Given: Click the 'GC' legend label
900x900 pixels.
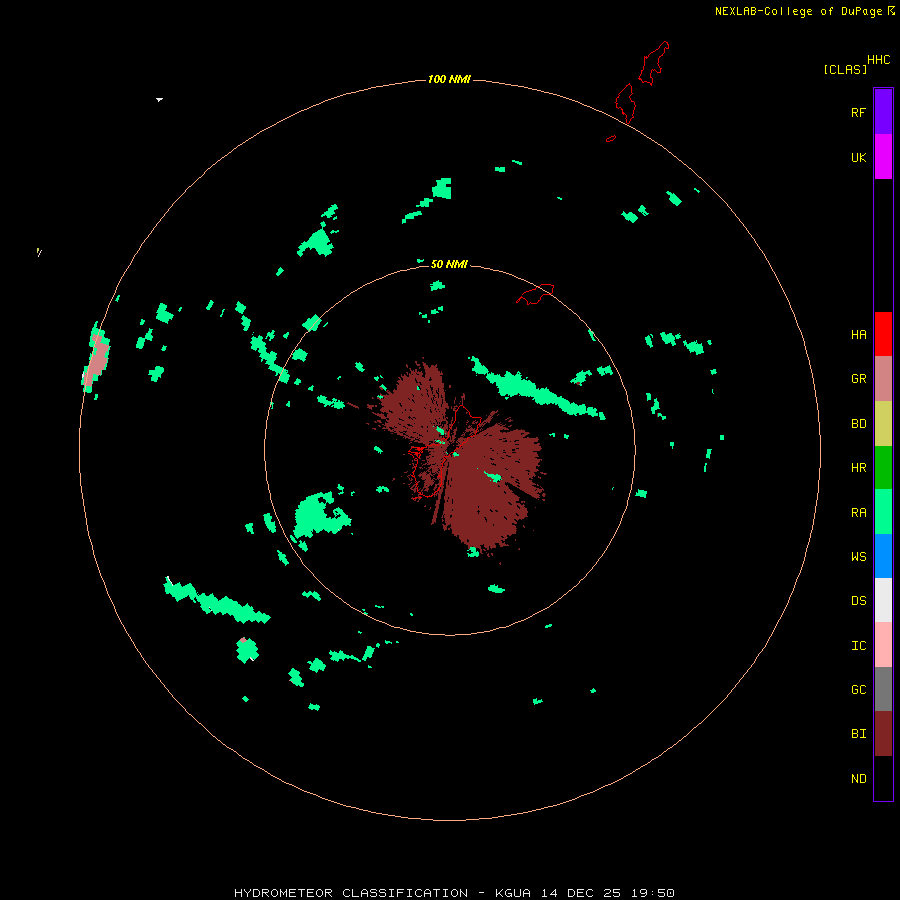Looking at the screenshot, I should click(858, 690).
